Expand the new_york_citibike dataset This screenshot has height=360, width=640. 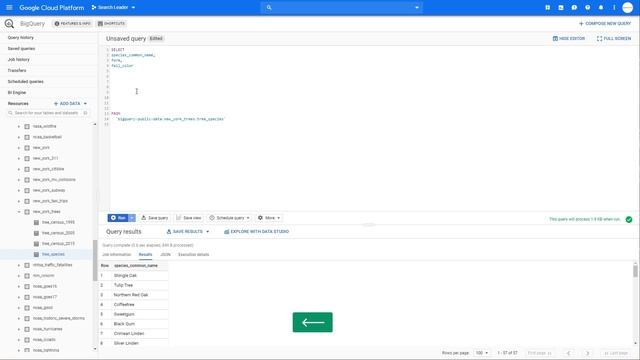click(19, 169)
